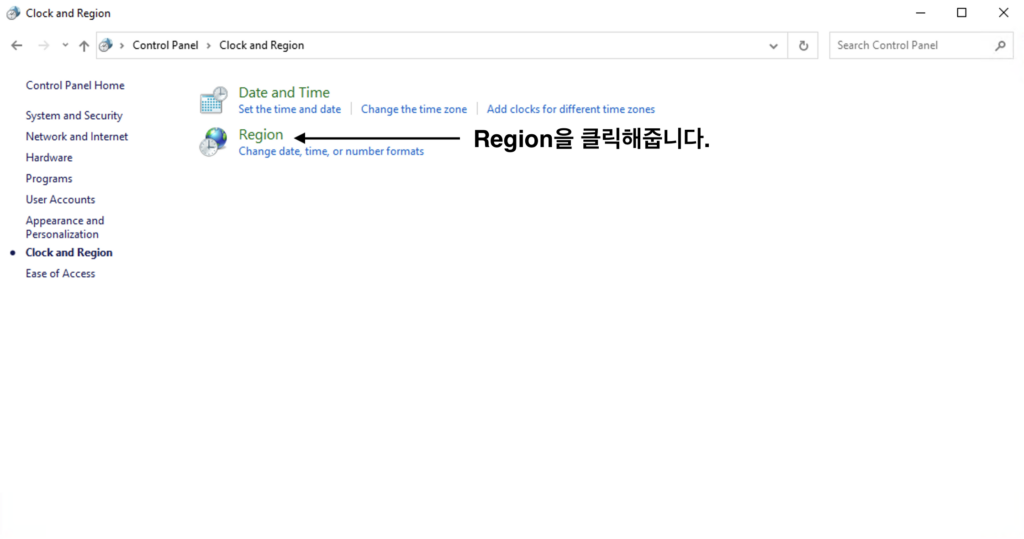Maximize the Clock and Region window
The width and height of the screenshot is (1024, 539).
click(961, 13)
